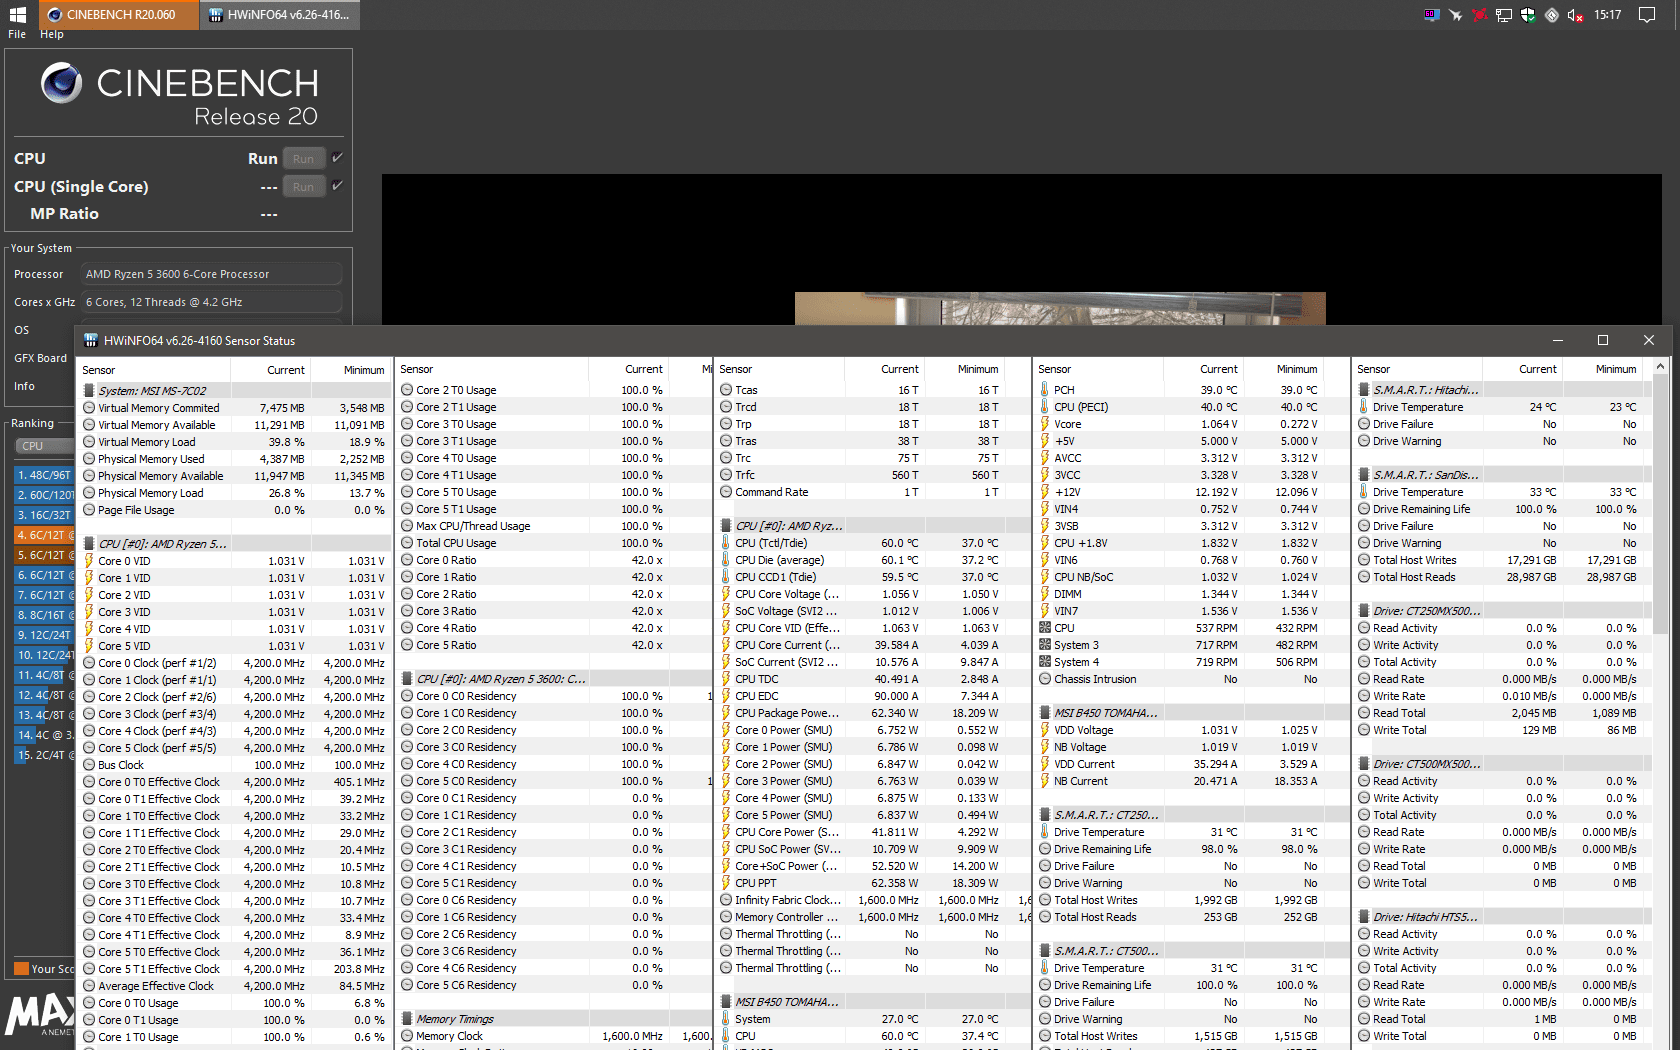Image resolution: width=1680 pixels, height=1050 pixels.
Task: Click the HWiNFO vertical scrollbar up arrow
Action: point(1661,367)
